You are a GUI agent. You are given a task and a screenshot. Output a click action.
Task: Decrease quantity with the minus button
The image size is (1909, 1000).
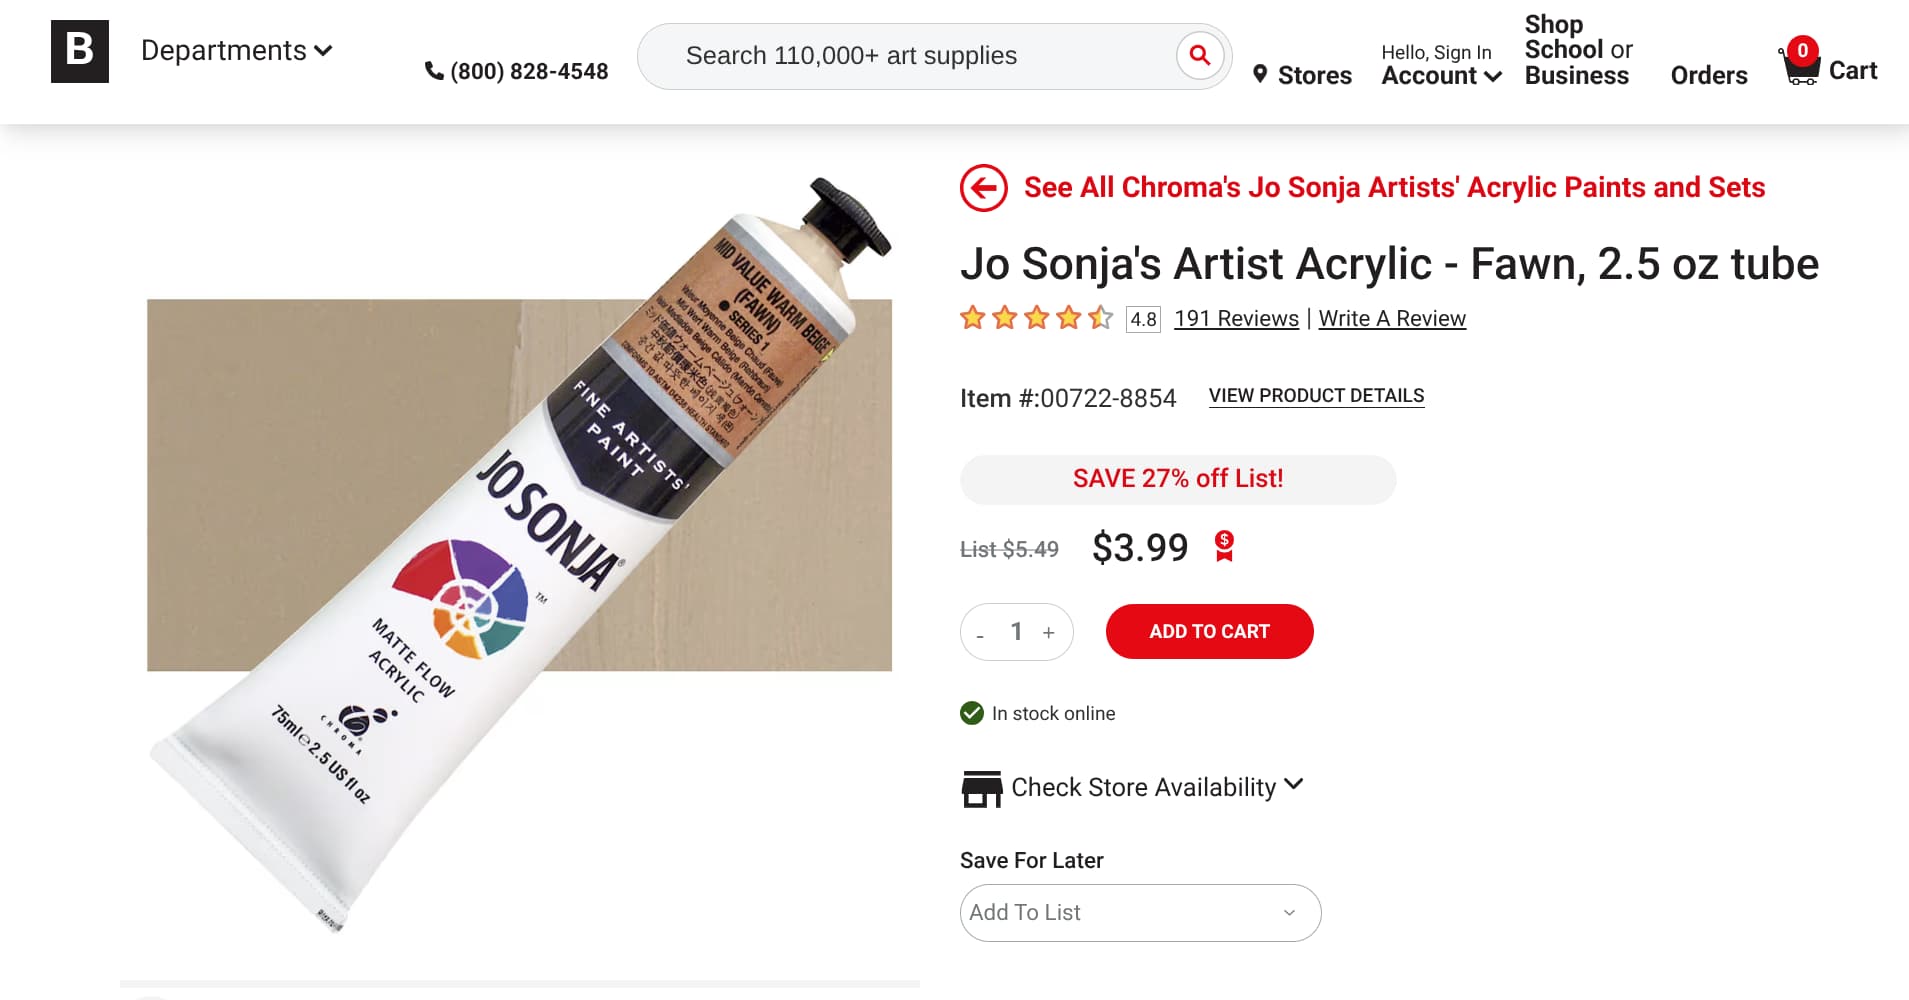click(x=981, y=633)
